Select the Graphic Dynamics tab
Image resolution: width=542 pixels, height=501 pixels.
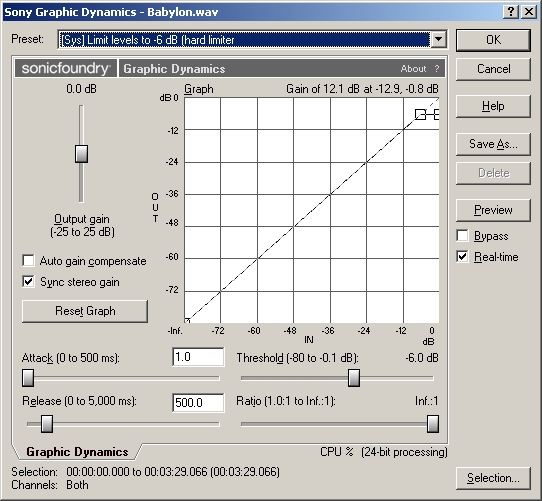(x=77, y=452)
